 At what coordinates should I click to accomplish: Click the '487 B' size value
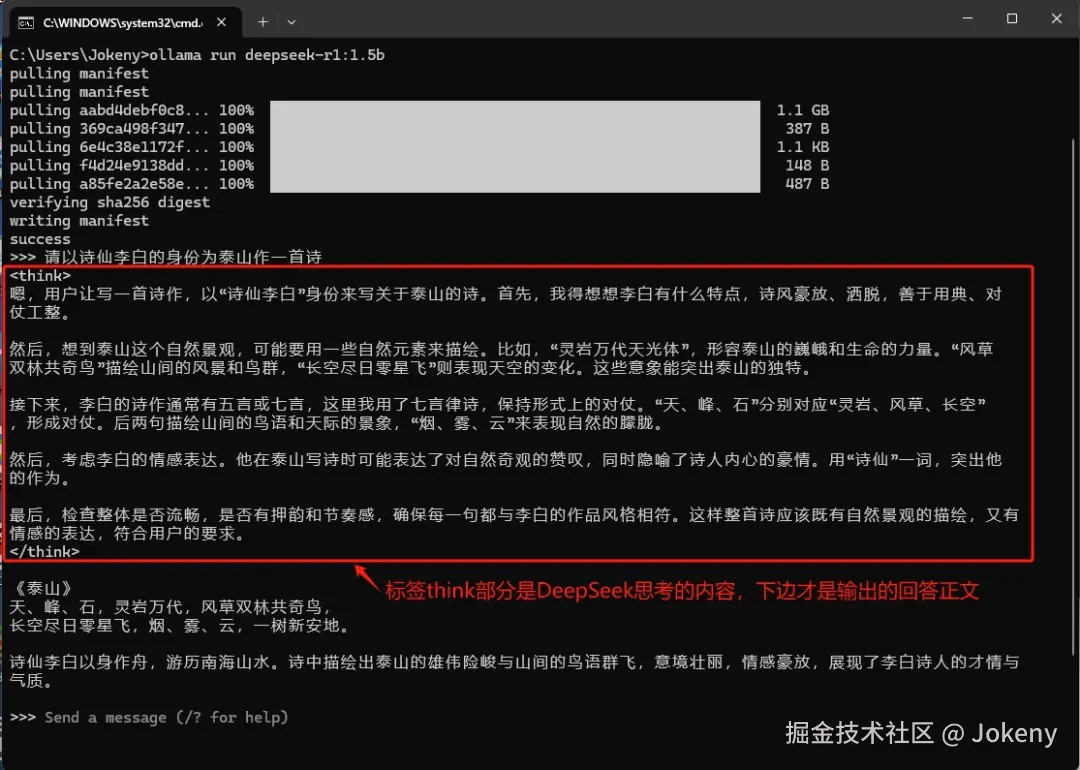point(807,184)
